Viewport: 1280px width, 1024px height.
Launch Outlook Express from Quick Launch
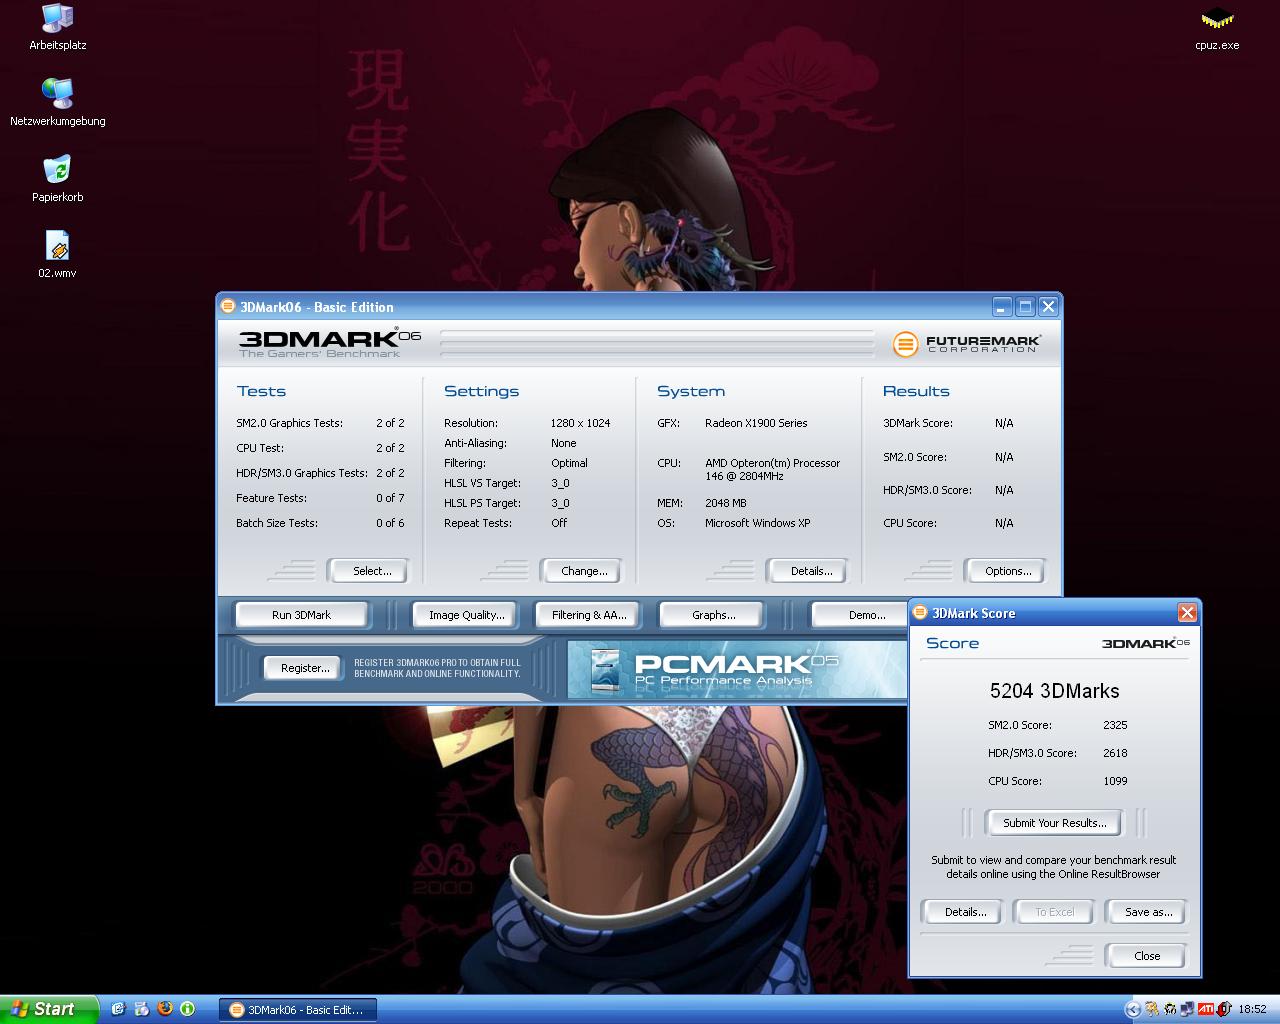point(118,1009)
